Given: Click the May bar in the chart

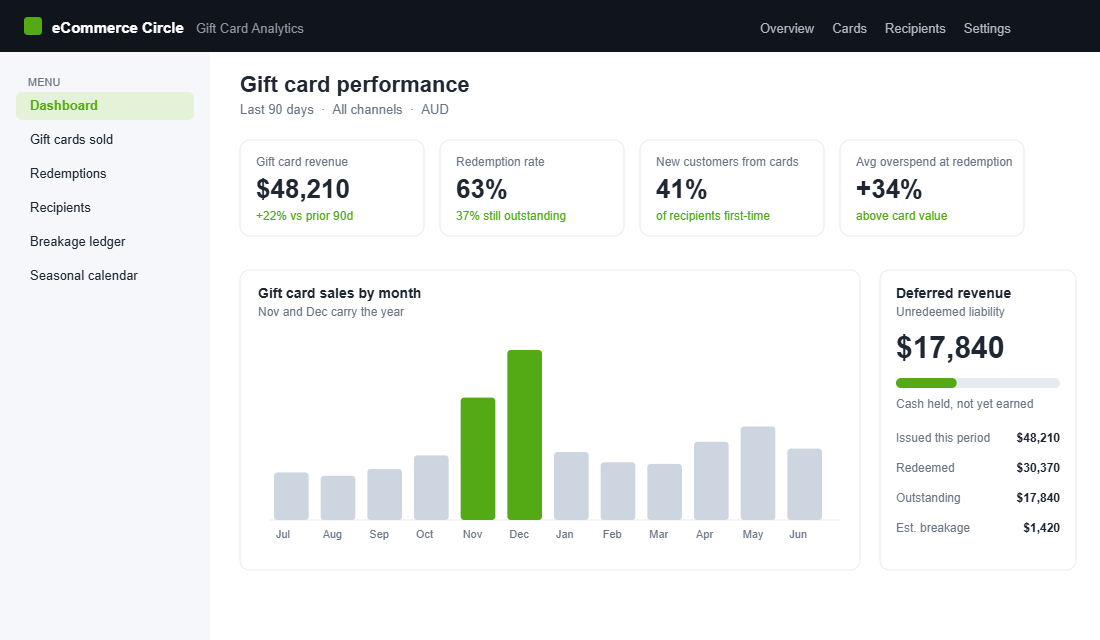Looking at the screenshot, I should click(x=758, y=473).
